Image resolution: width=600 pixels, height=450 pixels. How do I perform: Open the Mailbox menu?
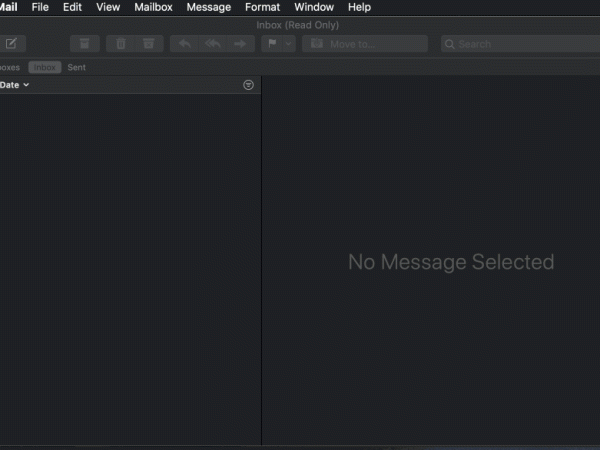click(x=153, y=7)
